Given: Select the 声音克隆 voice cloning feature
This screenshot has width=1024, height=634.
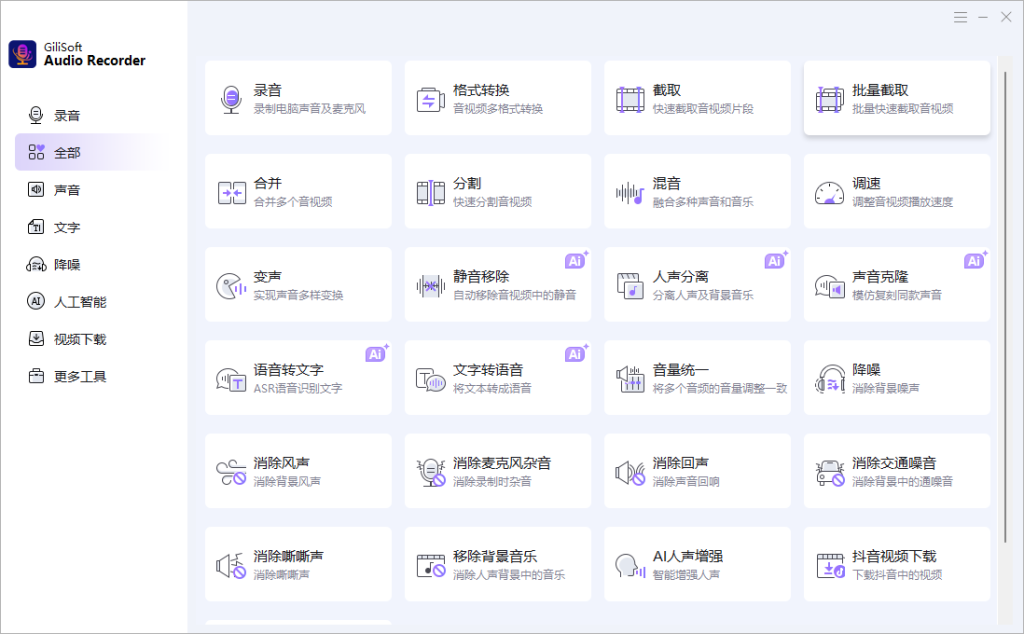Looking at the screenshot, I should coord(895,284).
